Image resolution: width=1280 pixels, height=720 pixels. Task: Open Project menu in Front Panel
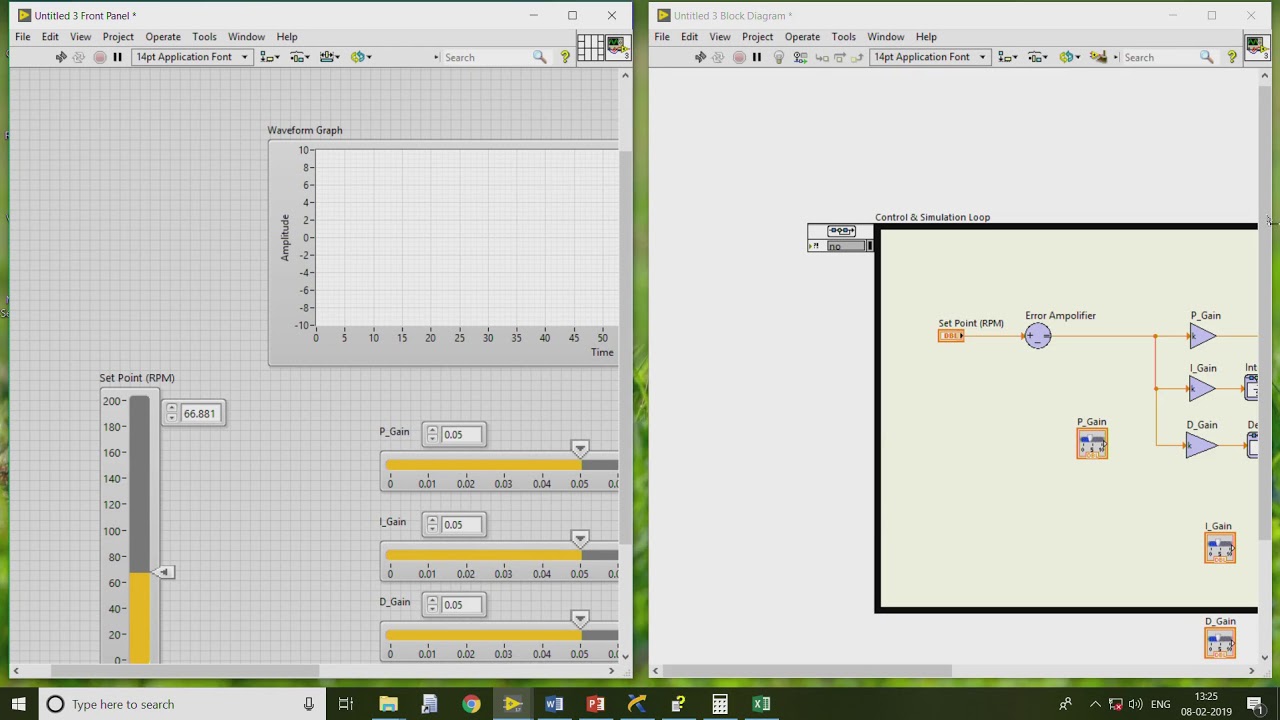[118, 37]
